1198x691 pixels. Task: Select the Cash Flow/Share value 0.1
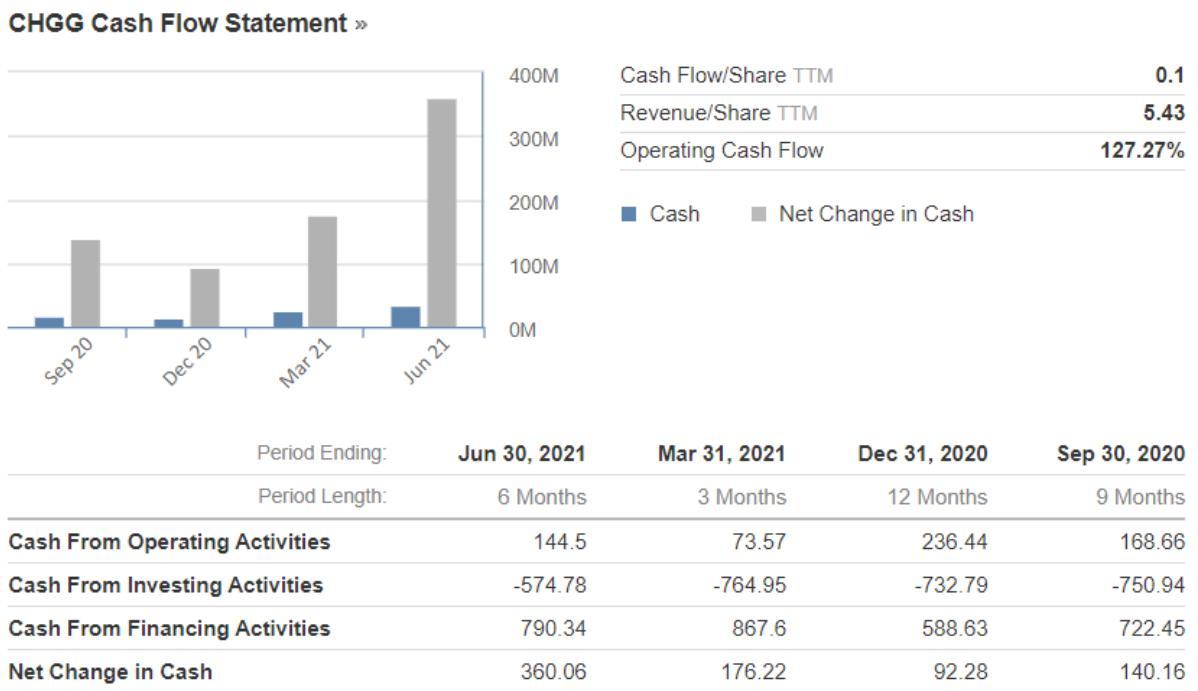point(1170,76)
